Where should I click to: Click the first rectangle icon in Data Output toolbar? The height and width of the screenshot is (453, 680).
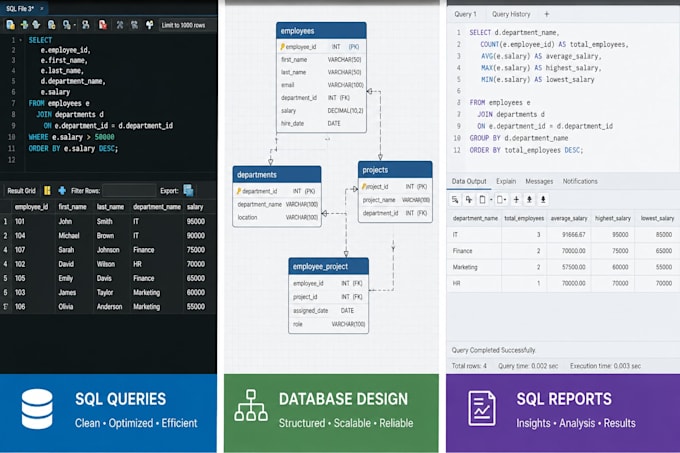pos(482,199)
